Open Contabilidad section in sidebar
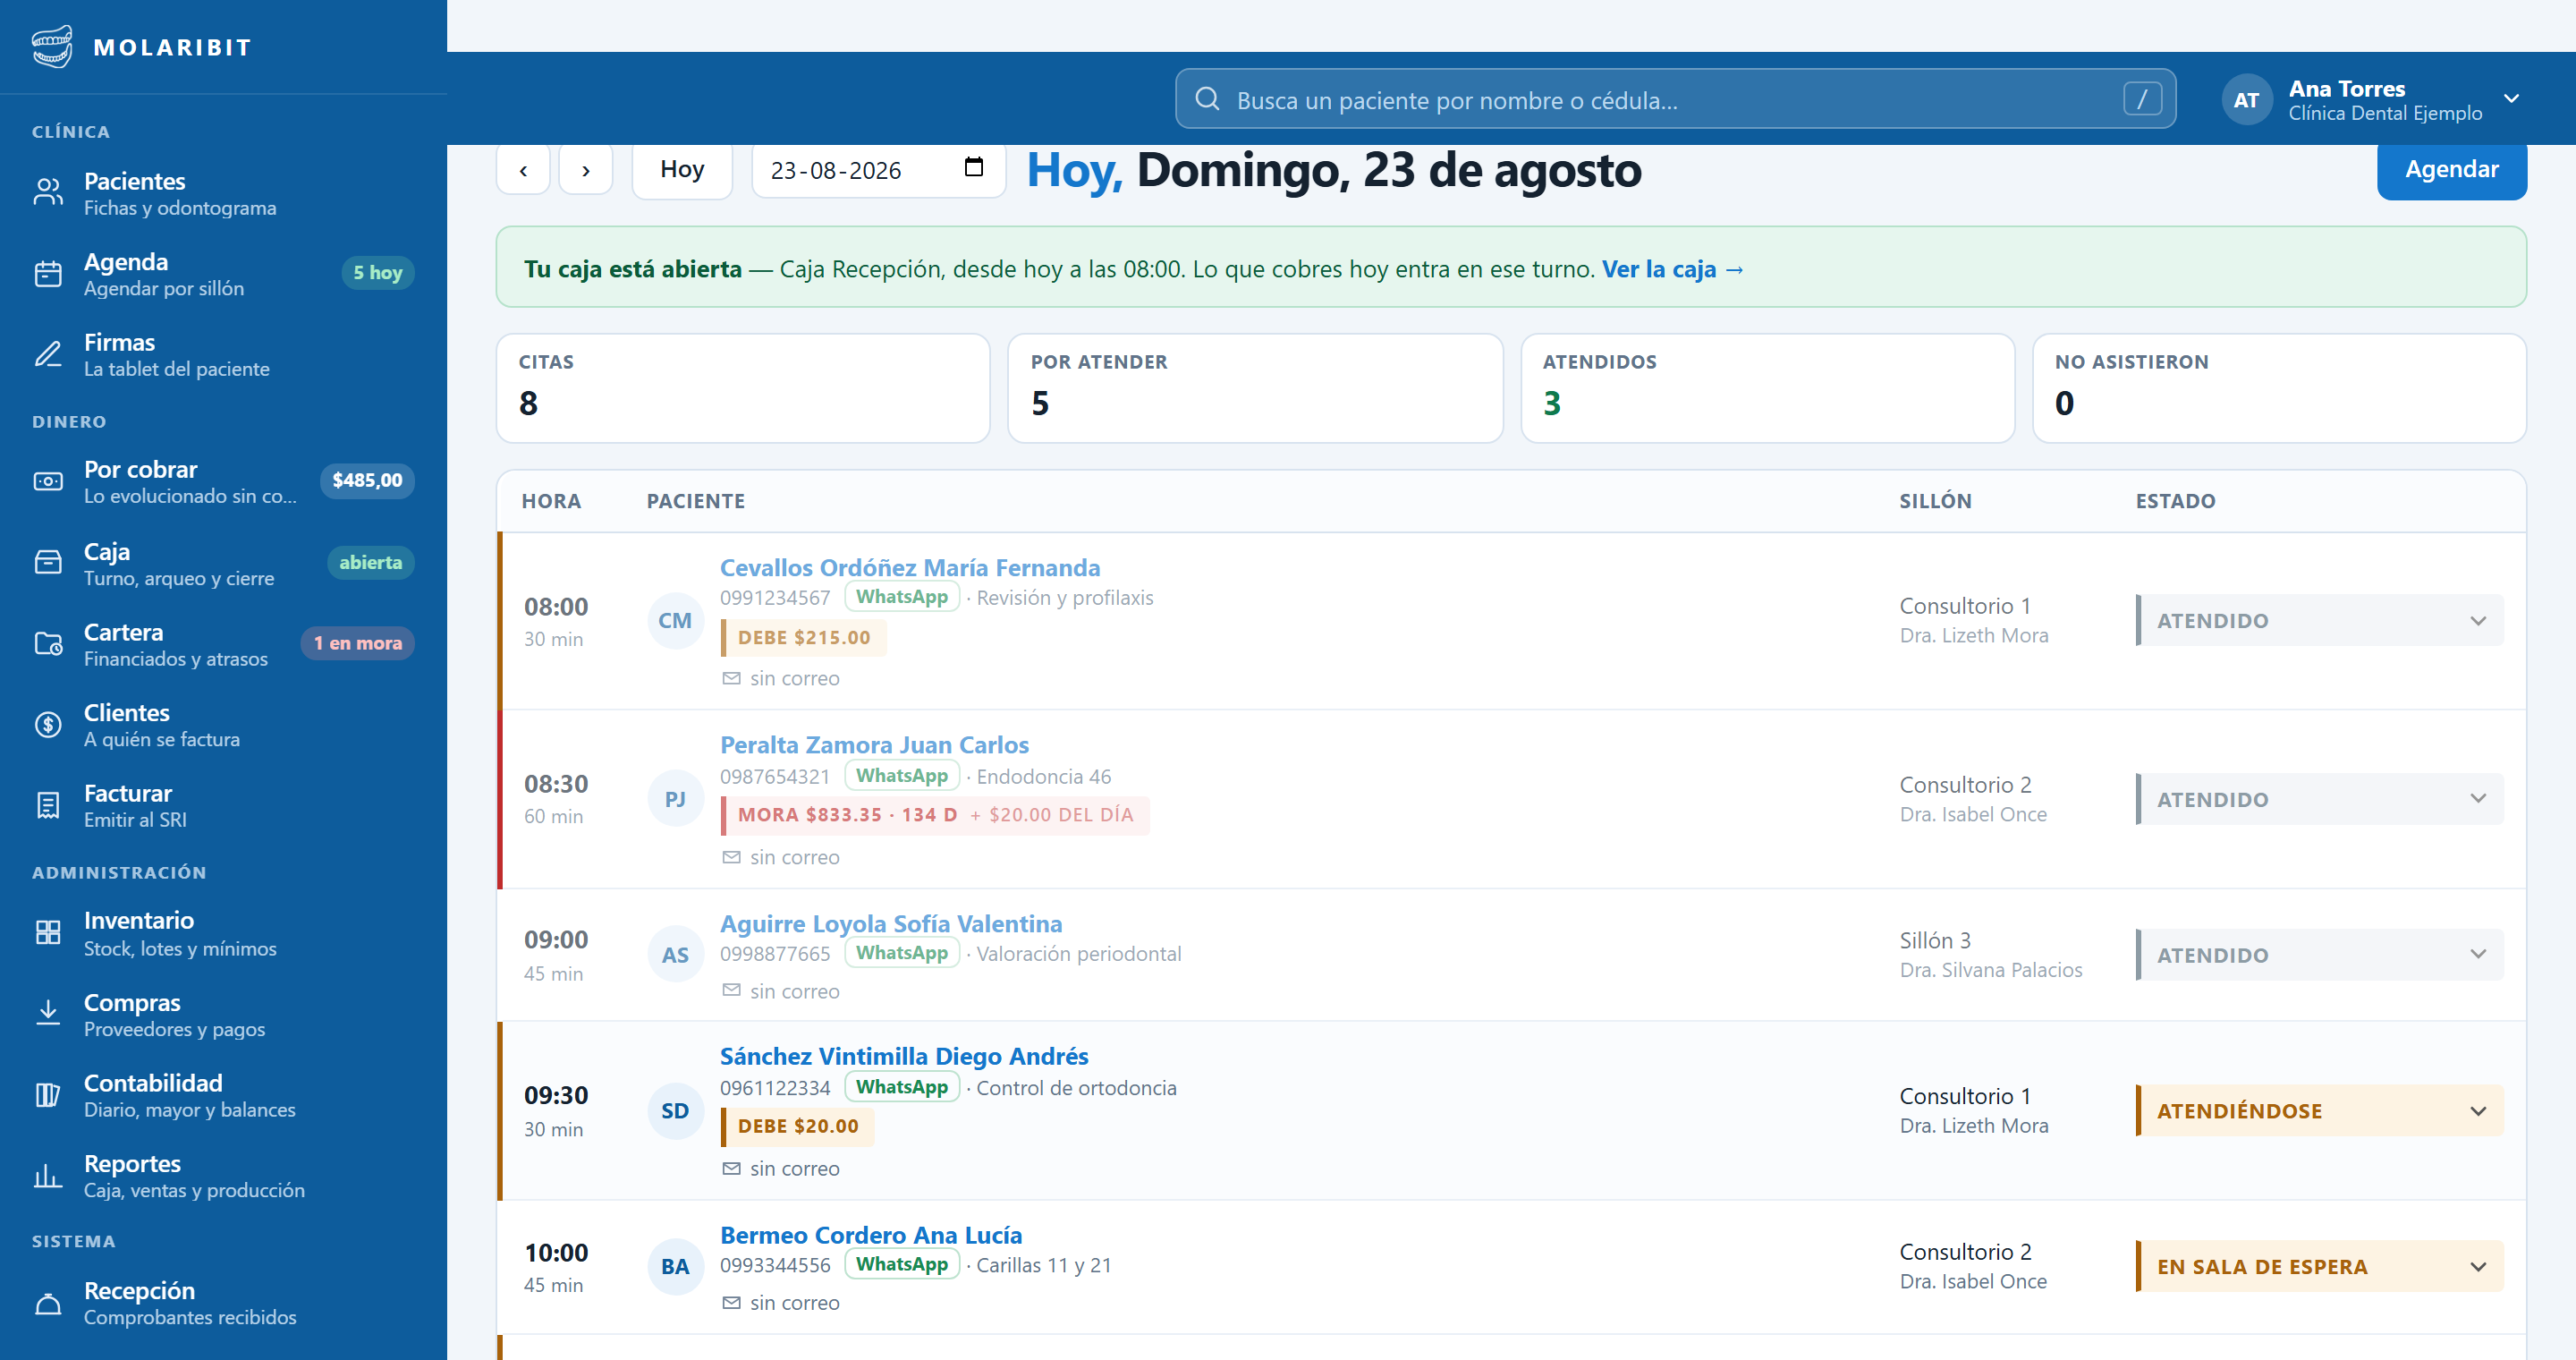This screenshot has height=1360, width=2576. 223,1095
